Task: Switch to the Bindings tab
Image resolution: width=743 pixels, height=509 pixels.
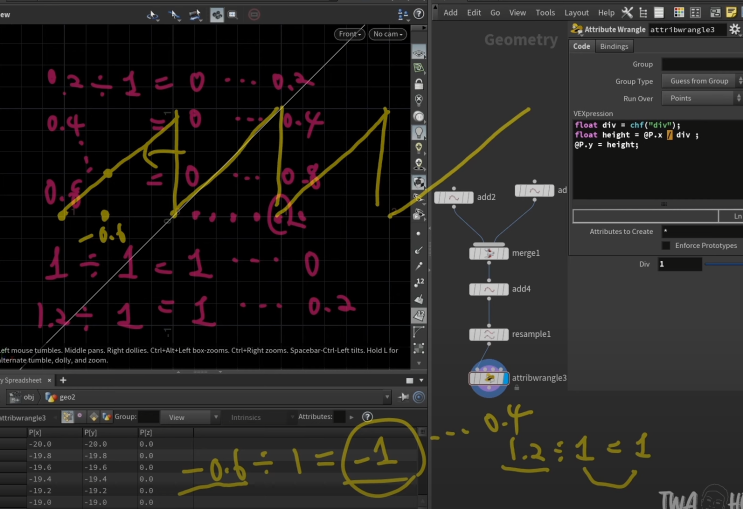Action: [614, 46]
